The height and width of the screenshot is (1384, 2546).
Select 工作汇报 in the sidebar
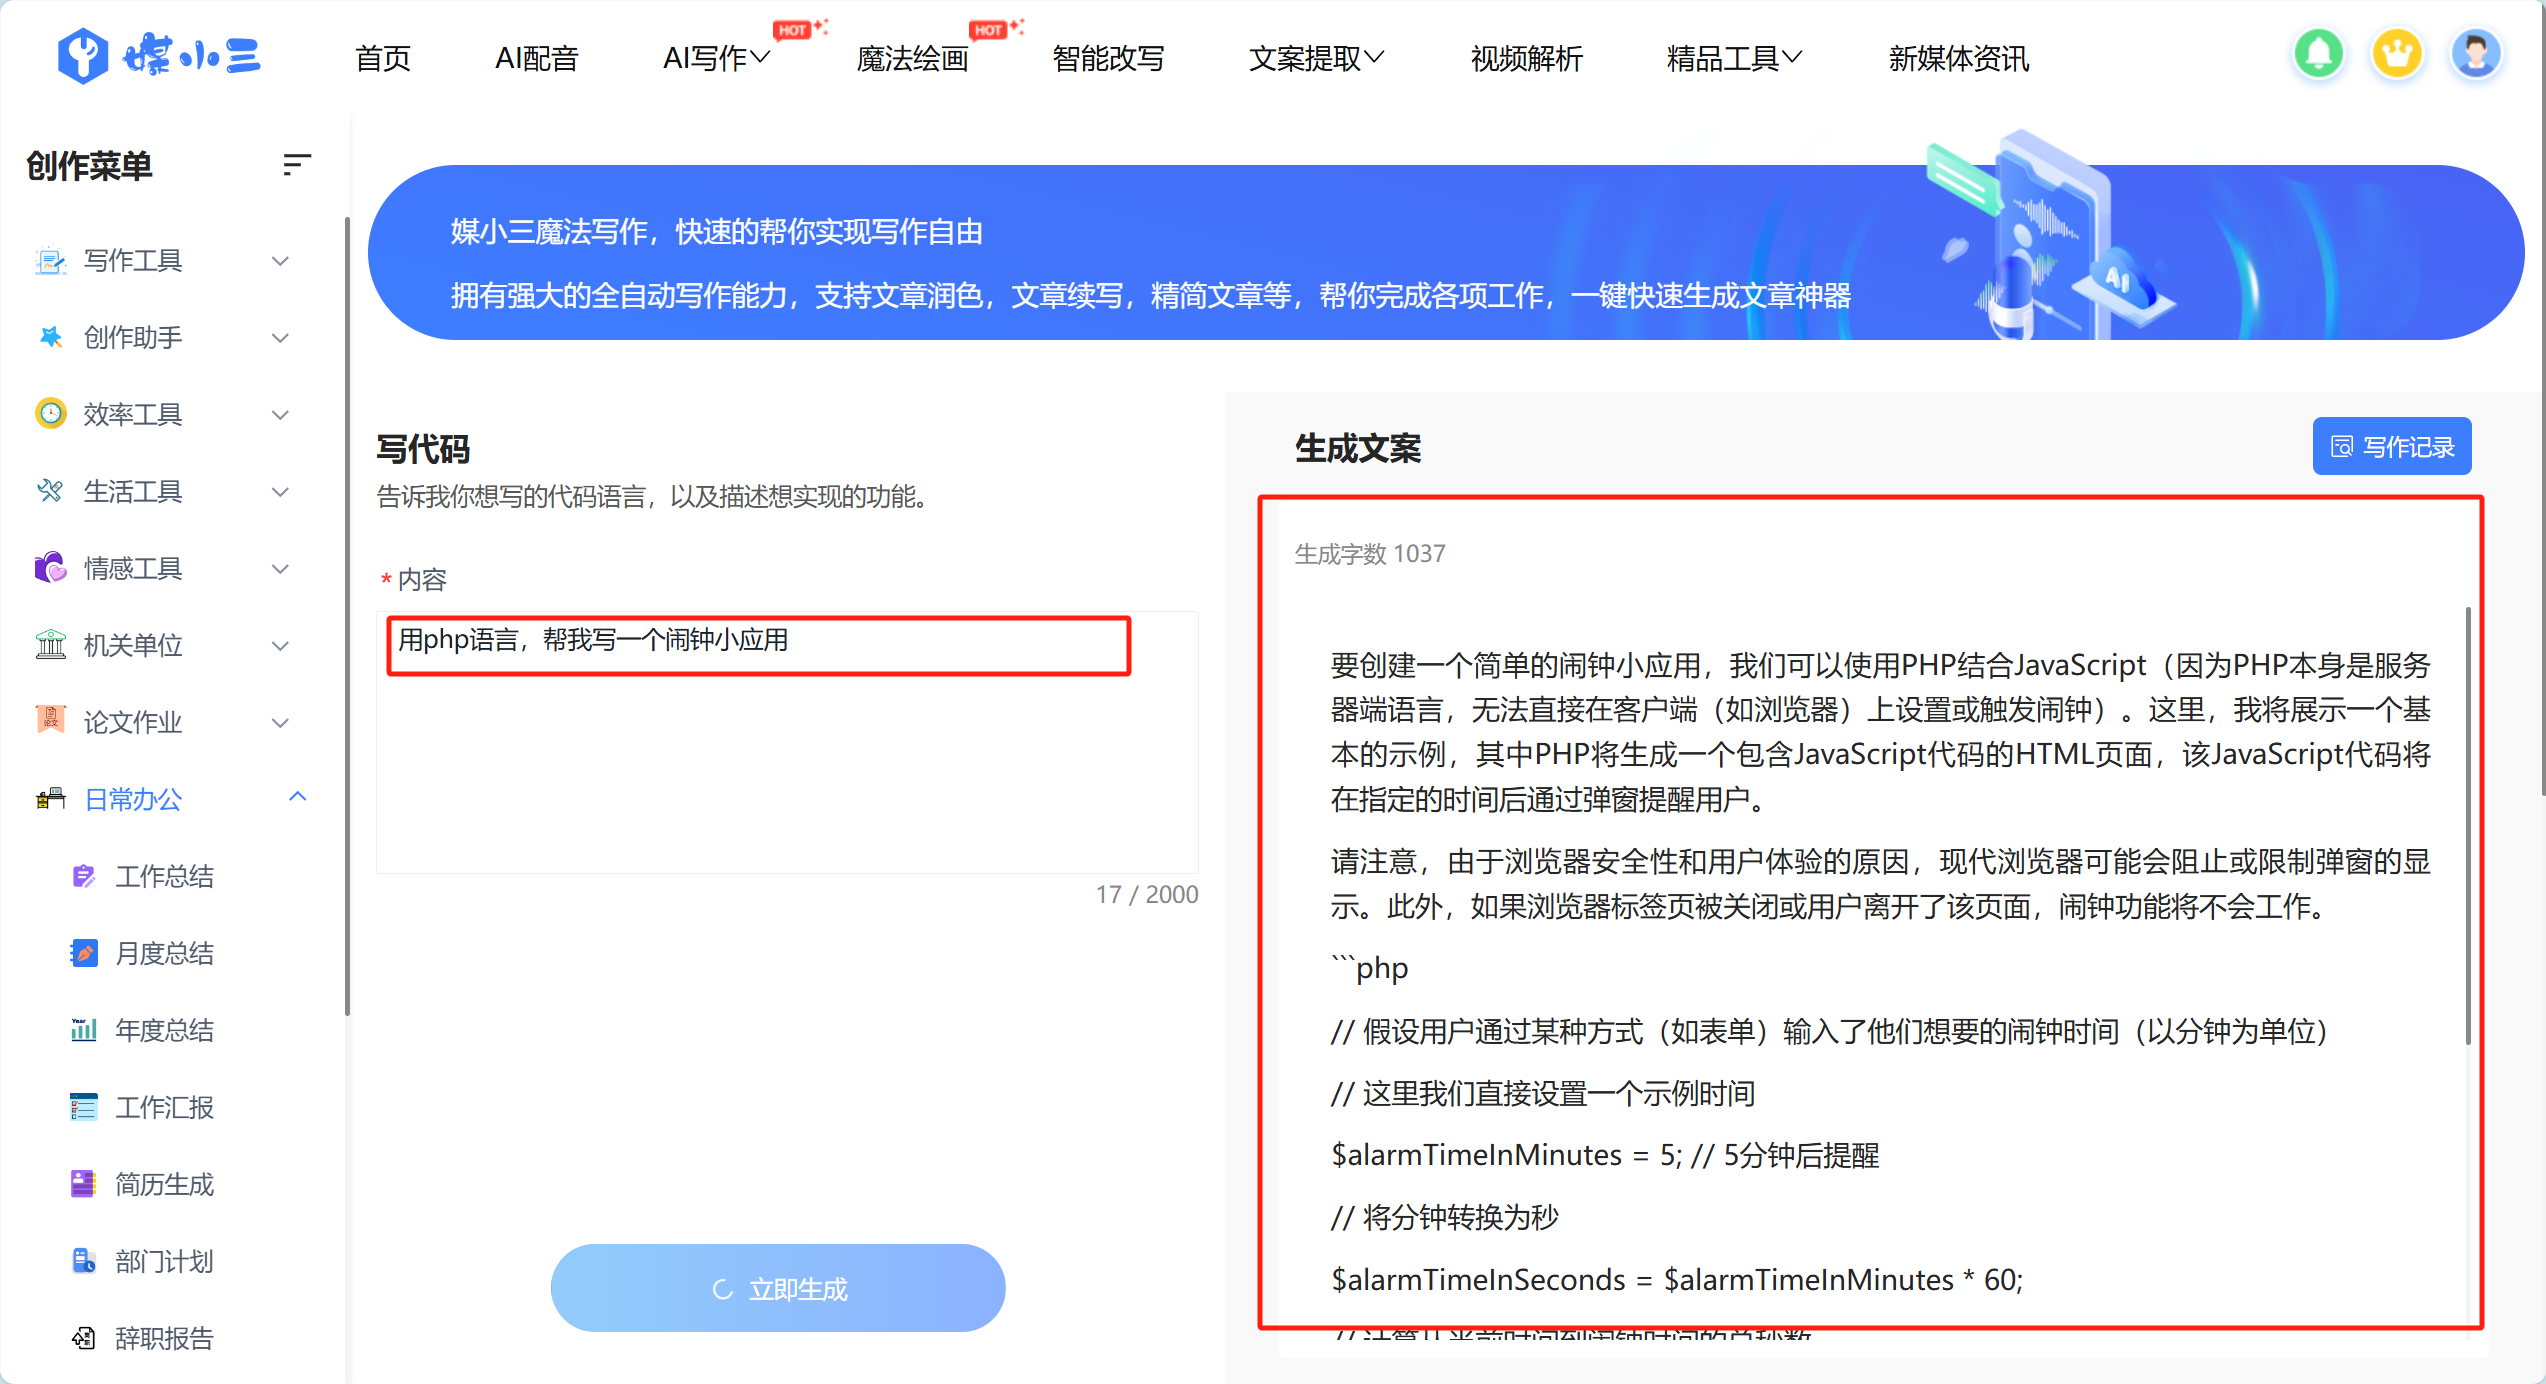(165, 1107)
